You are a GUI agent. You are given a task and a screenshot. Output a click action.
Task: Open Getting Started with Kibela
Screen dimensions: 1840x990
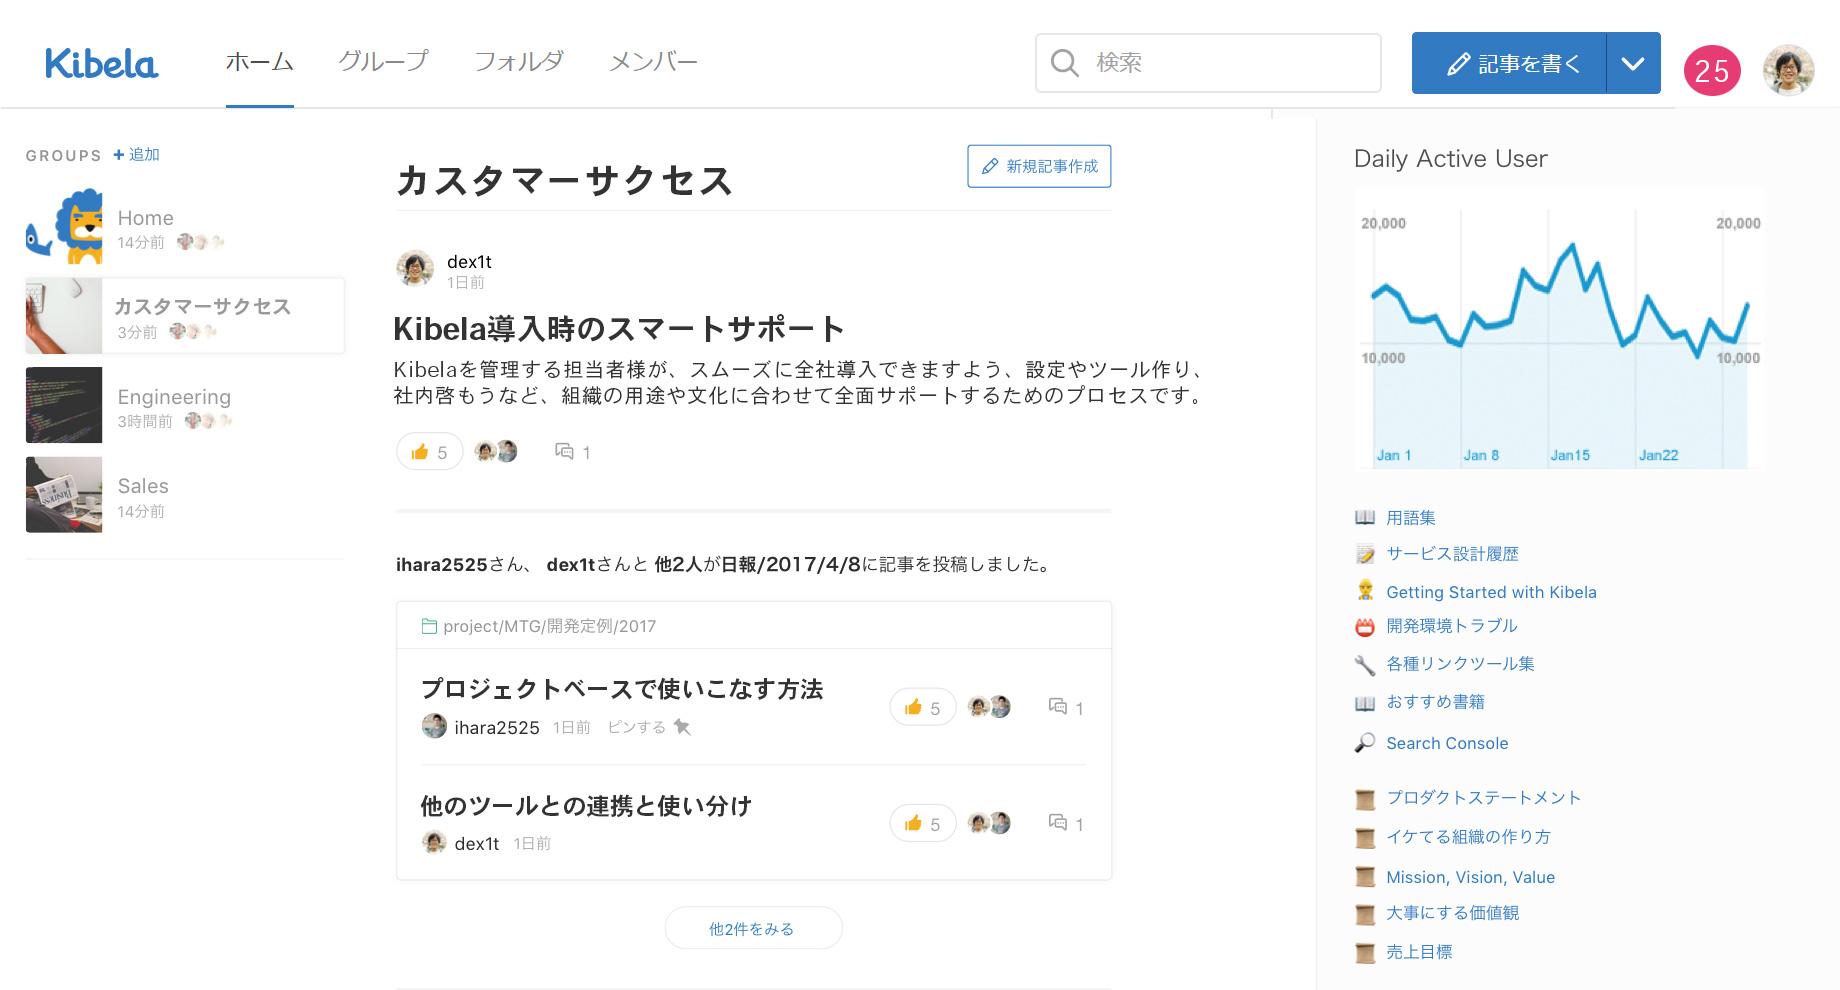point(1491,592)
